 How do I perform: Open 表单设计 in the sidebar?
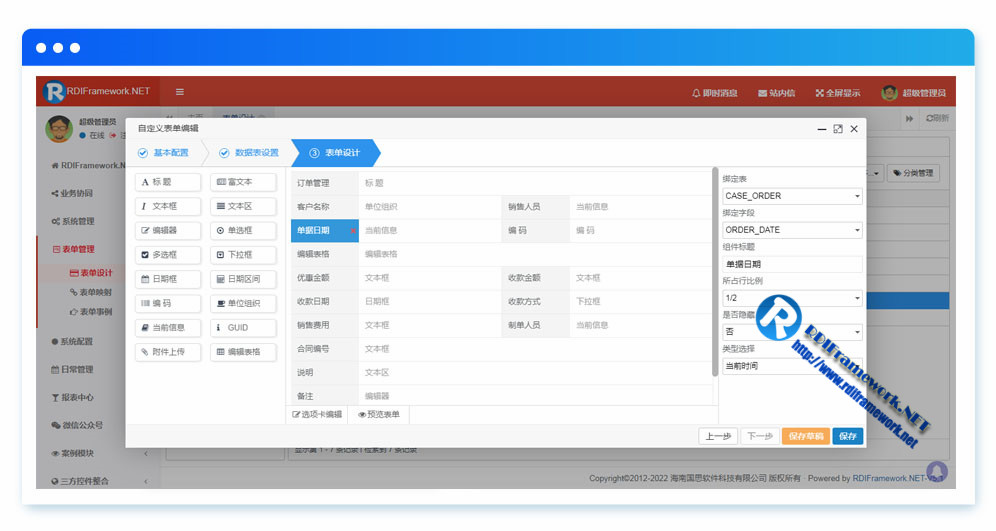[x=91, y=272]
